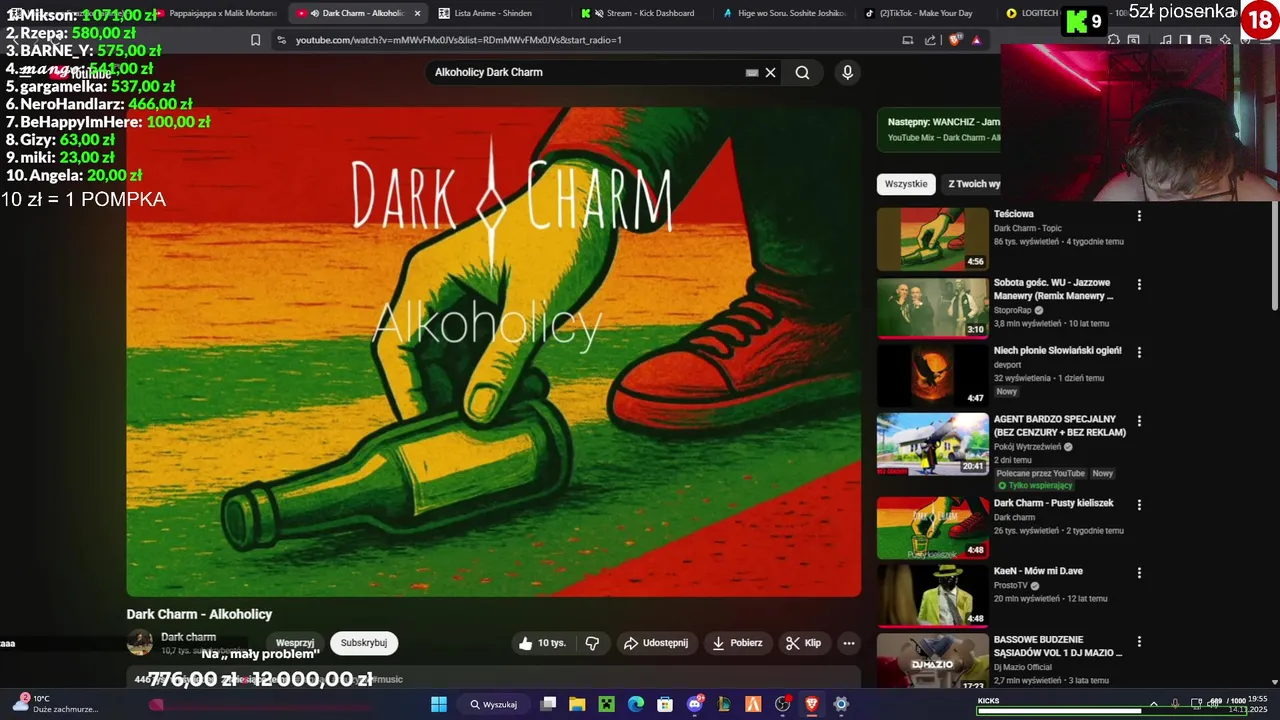Open Dark charm channel avatar
Viewport: 1280px width, 720px height.
pos(140,642)
